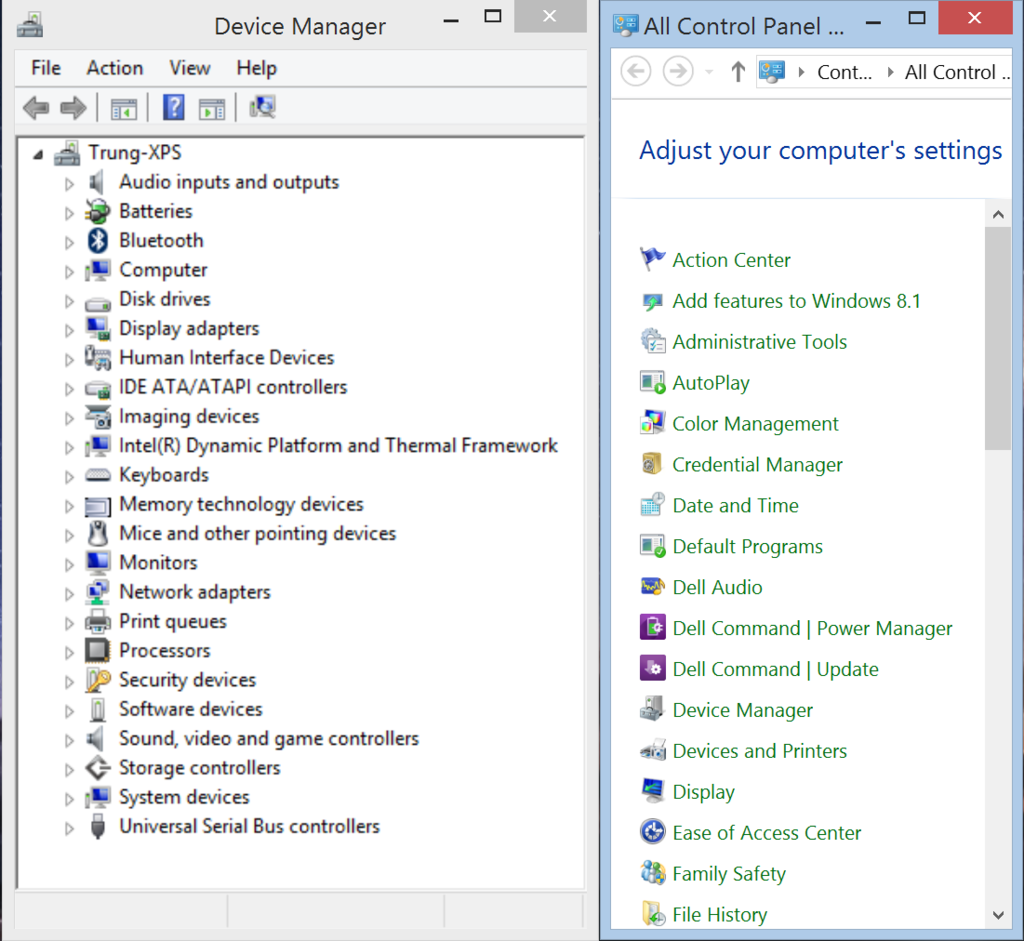This screenshot has height=941, width=1024.
Task: Click the Back arrow in Device Manager toolbar
Action: [x=36, y=108]
